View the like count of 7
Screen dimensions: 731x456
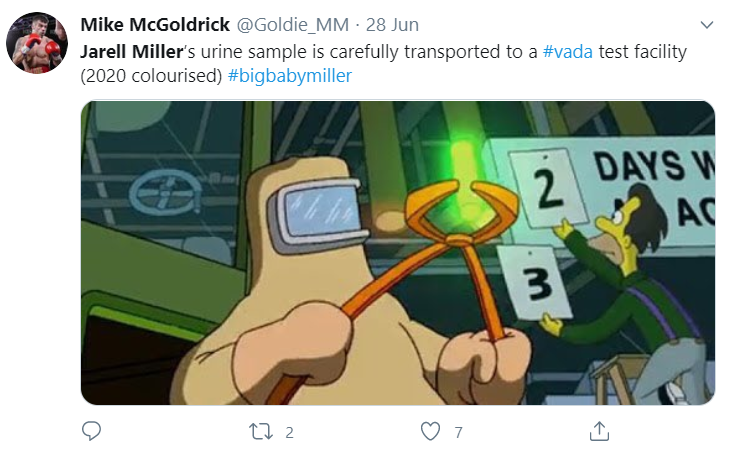coord(459,433)
